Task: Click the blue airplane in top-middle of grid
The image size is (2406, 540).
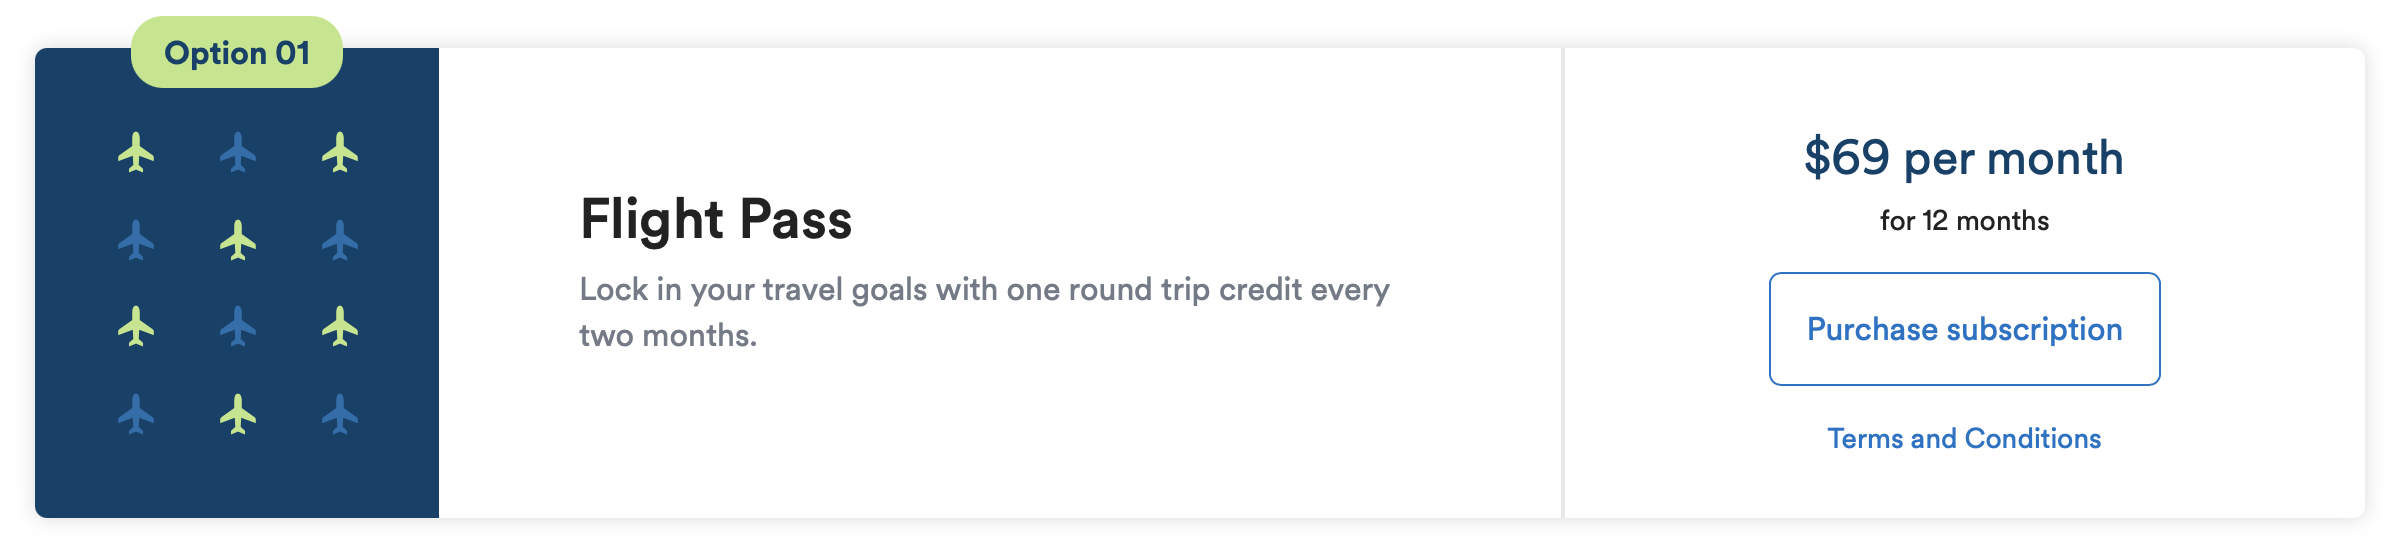Action: point(238,152)
